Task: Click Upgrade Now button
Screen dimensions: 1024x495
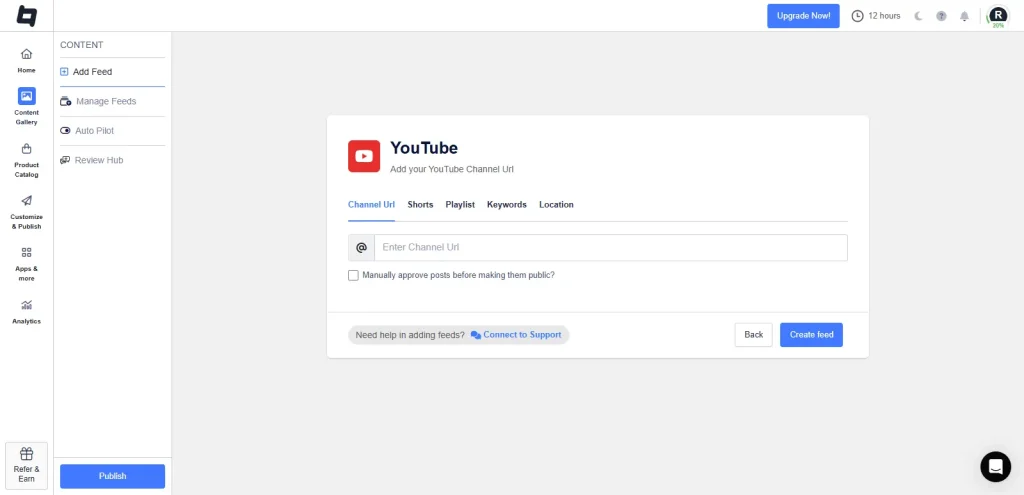Action: (803, 16)
